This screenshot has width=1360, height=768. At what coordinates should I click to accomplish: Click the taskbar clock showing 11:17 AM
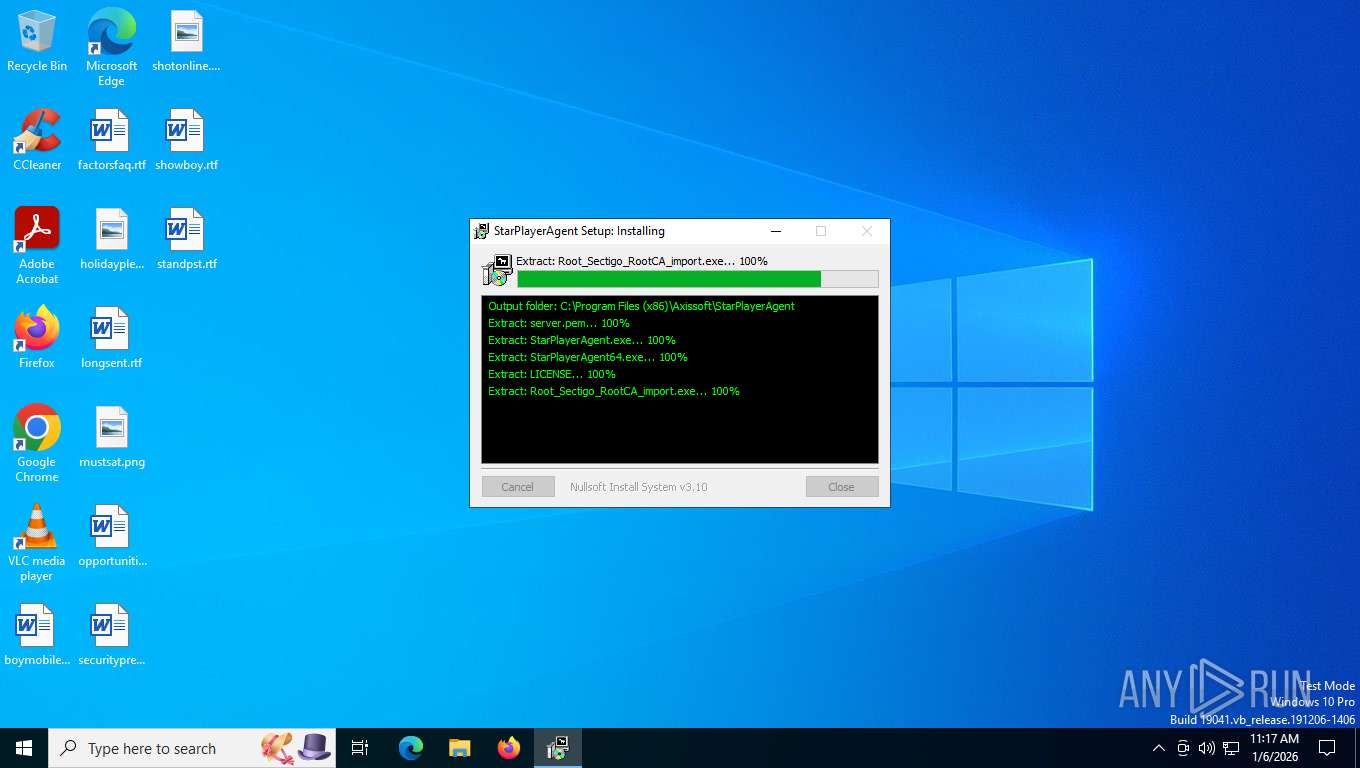pos(1274,748)
